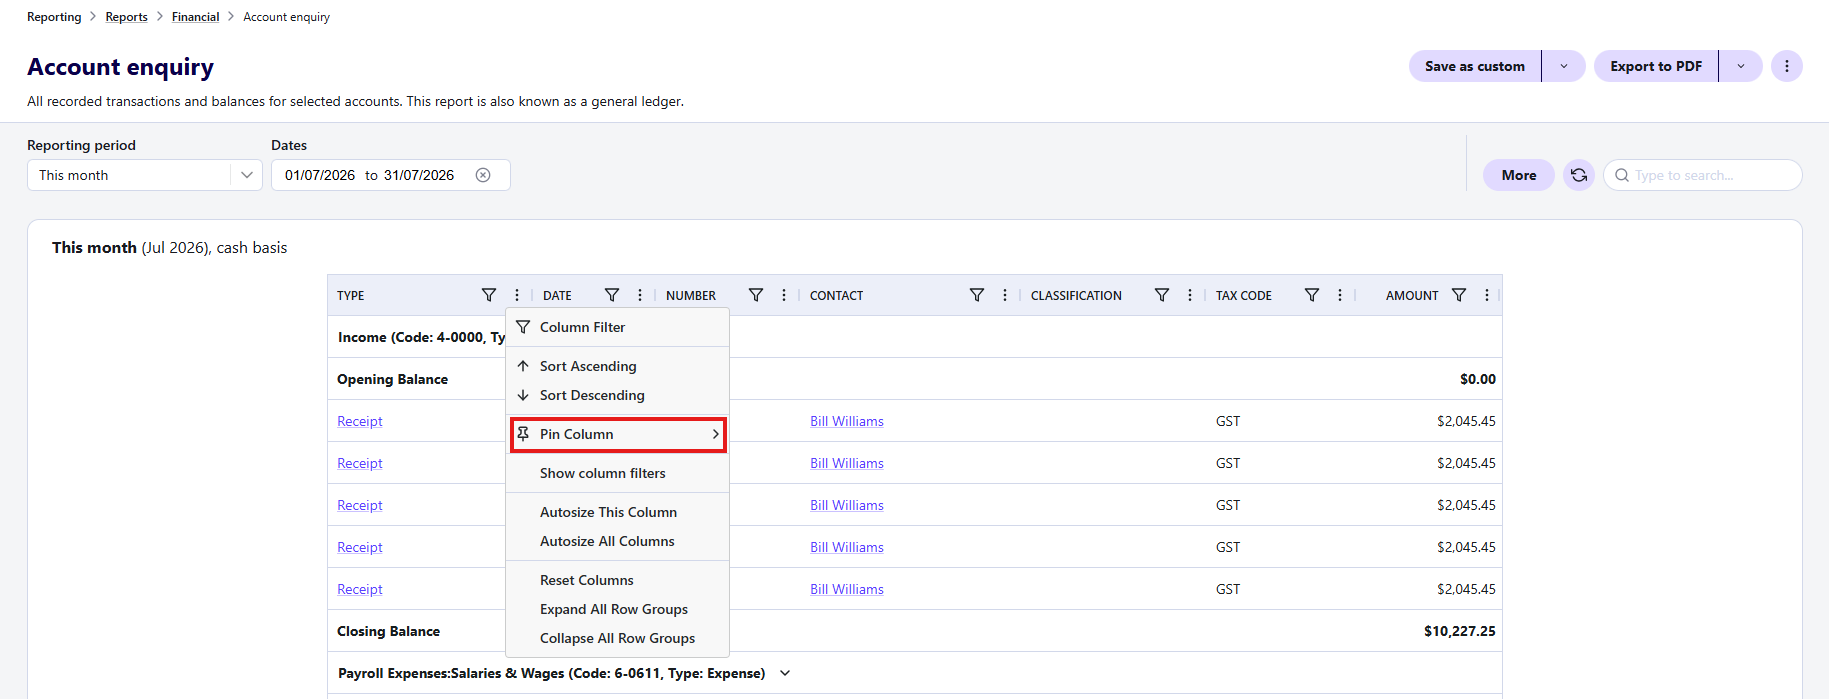
Task: Select Reset Columns option
Action: pos(618,580)
